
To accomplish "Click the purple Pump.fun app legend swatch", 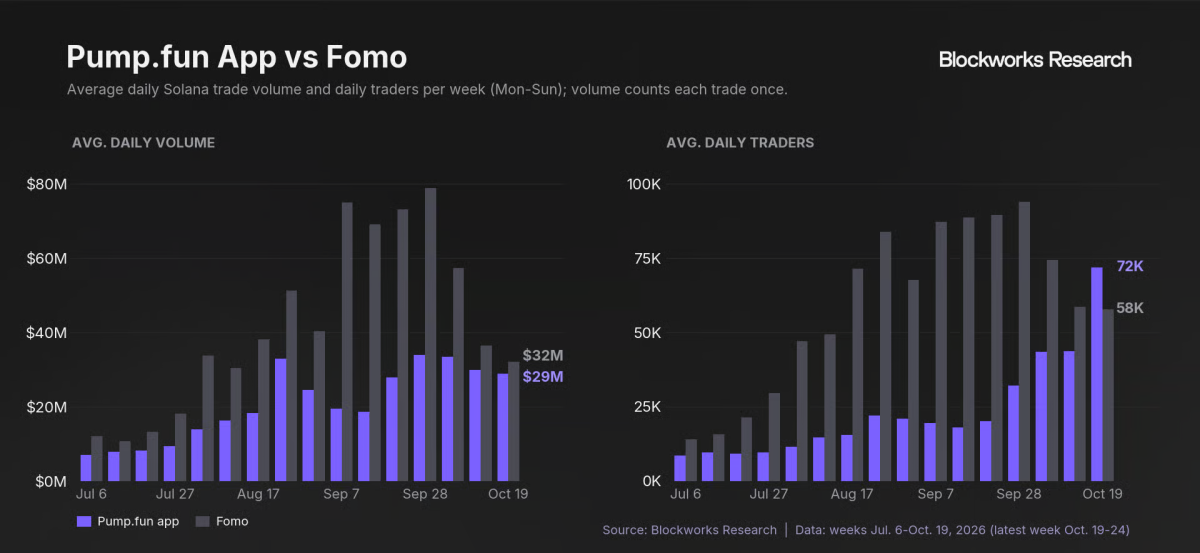I will click(x=83, y=521).
